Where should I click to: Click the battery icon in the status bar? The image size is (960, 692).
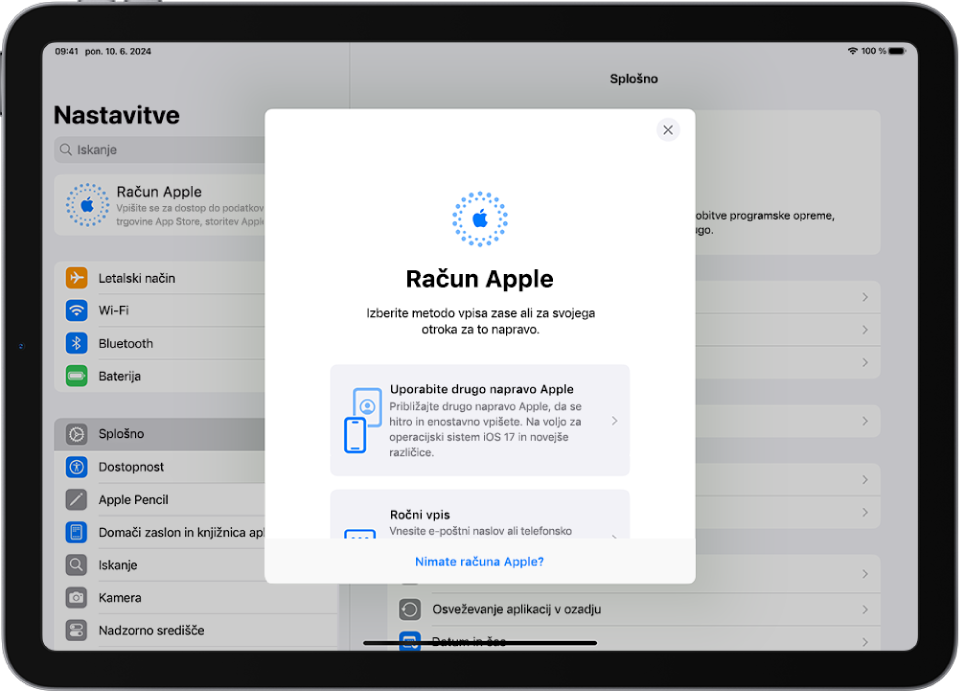pyautogui.click(x=898, y=51)
